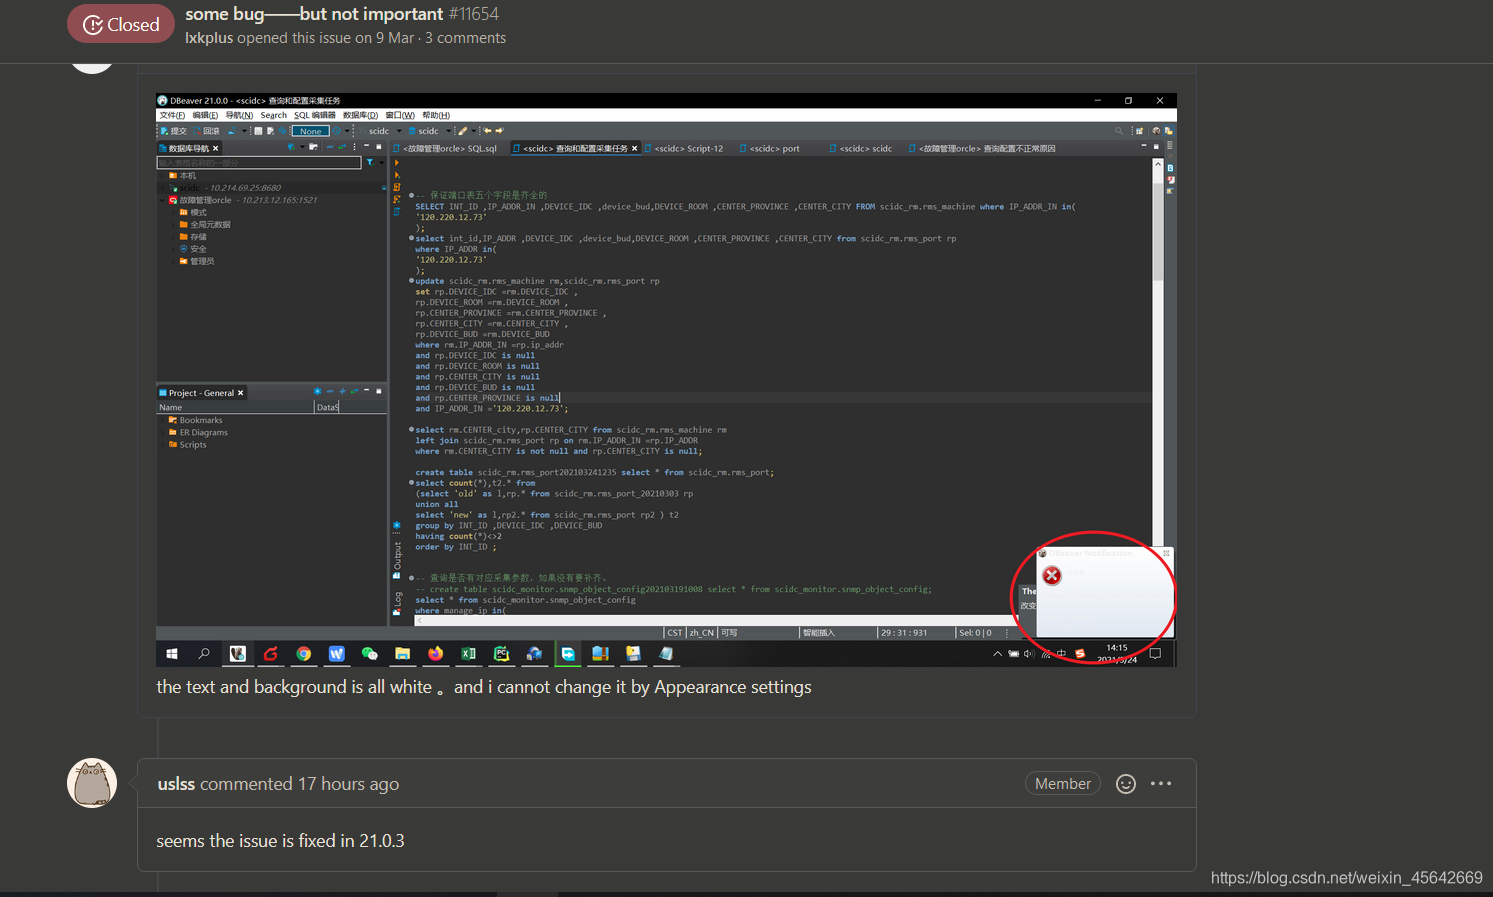Click the Log vertical tab
This screenshot has width=1493, height=897.
click(x=397, y=602)
